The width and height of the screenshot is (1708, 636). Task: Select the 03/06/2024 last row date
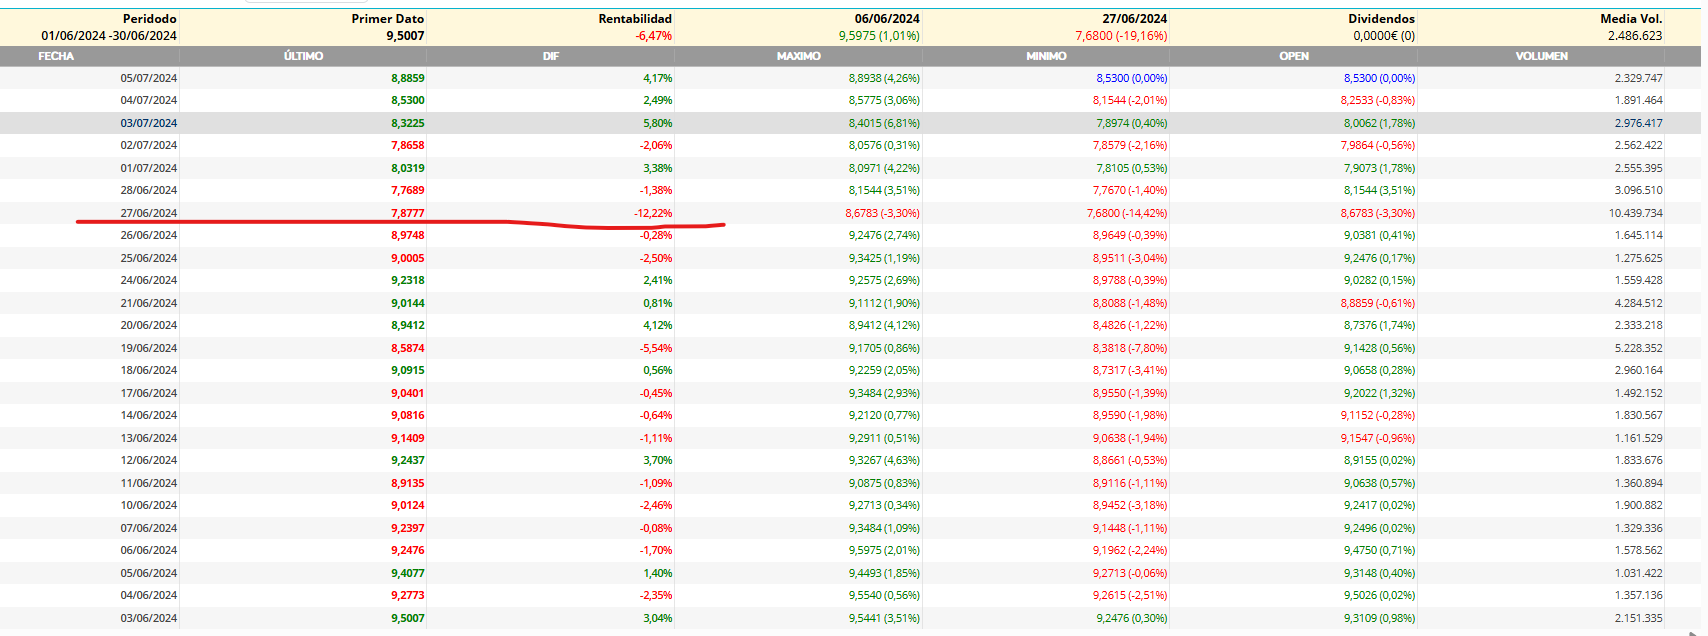(x=149, y=618)
